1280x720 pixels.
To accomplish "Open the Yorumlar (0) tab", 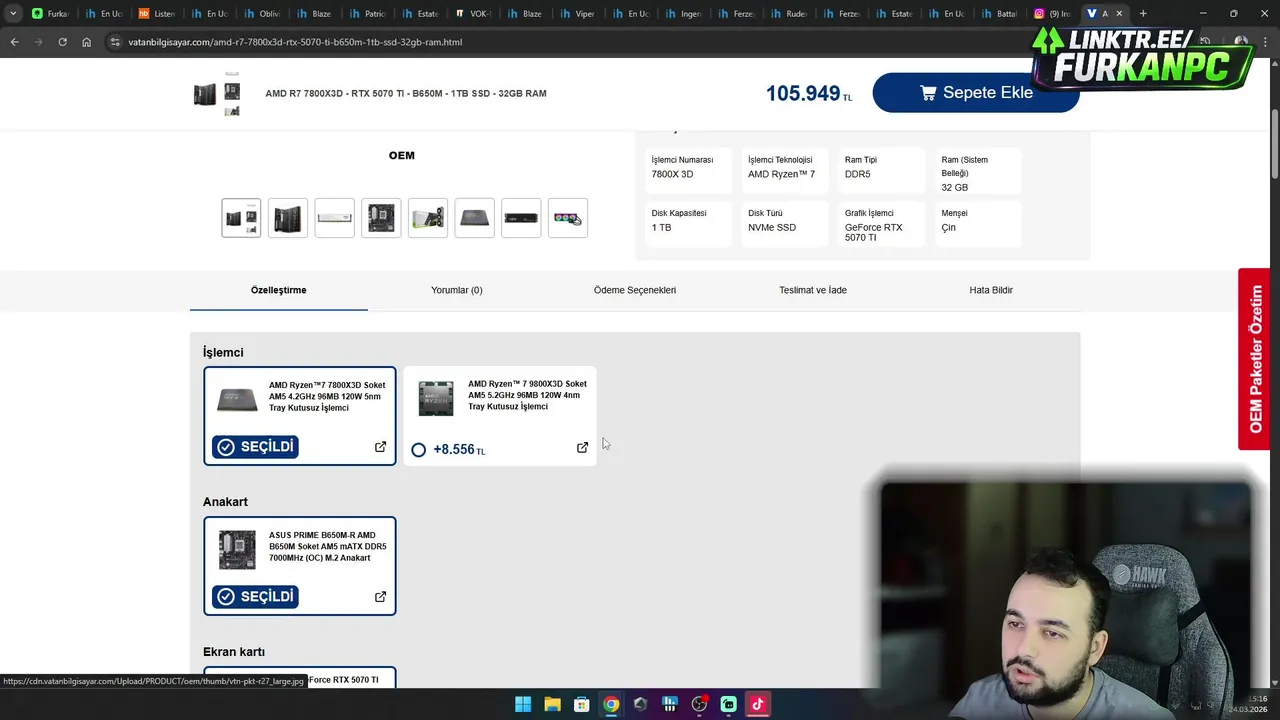I will [457, 290].
